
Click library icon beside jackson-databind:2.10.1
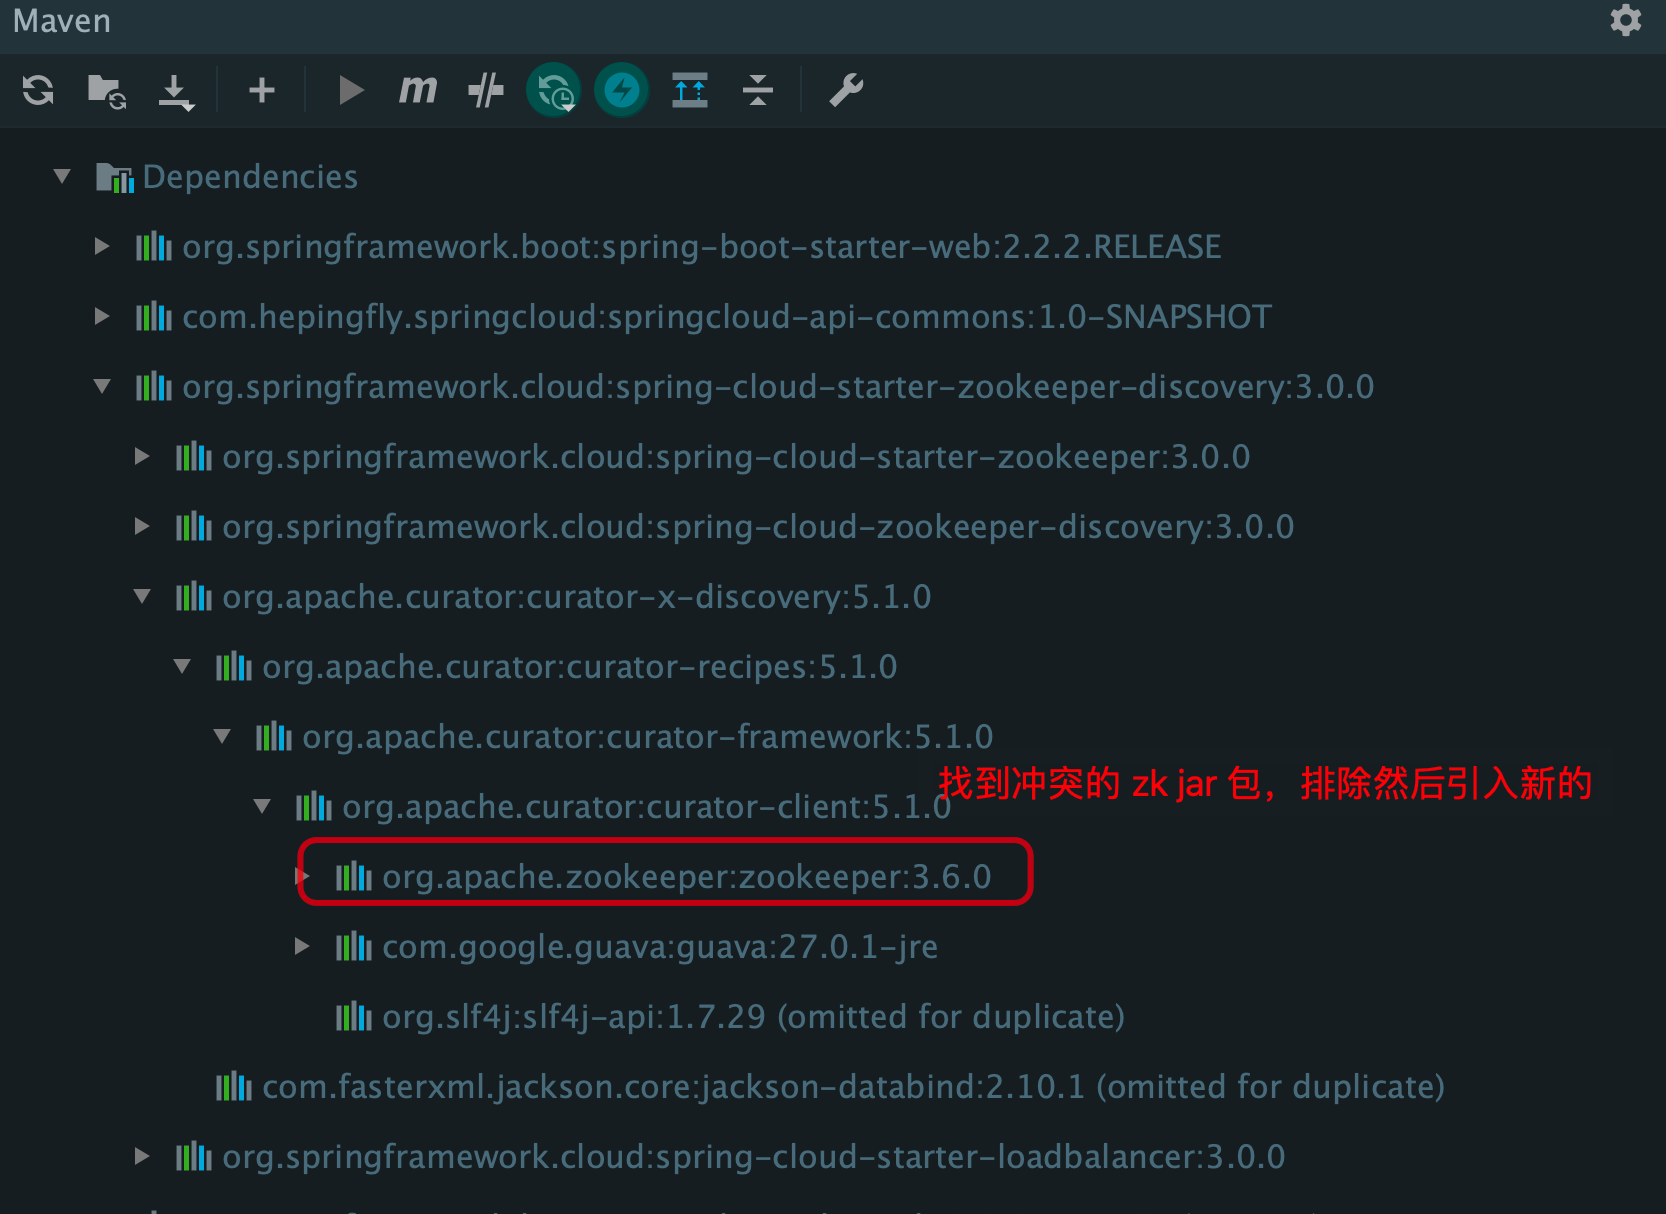233,1087
